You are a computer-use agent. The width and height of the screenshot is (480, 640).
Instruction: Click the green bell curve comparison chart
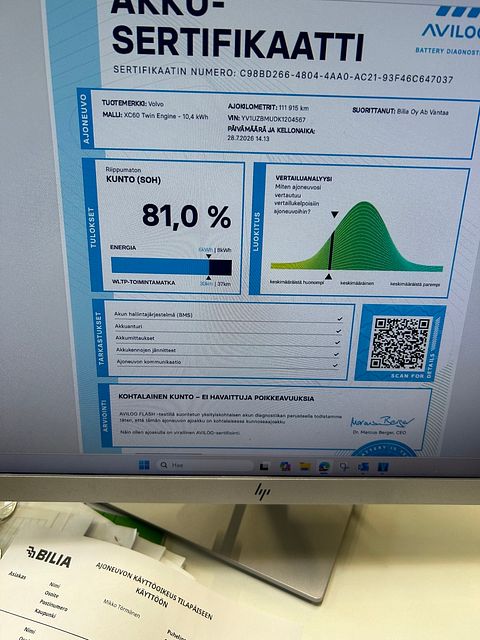click(357, 237)
